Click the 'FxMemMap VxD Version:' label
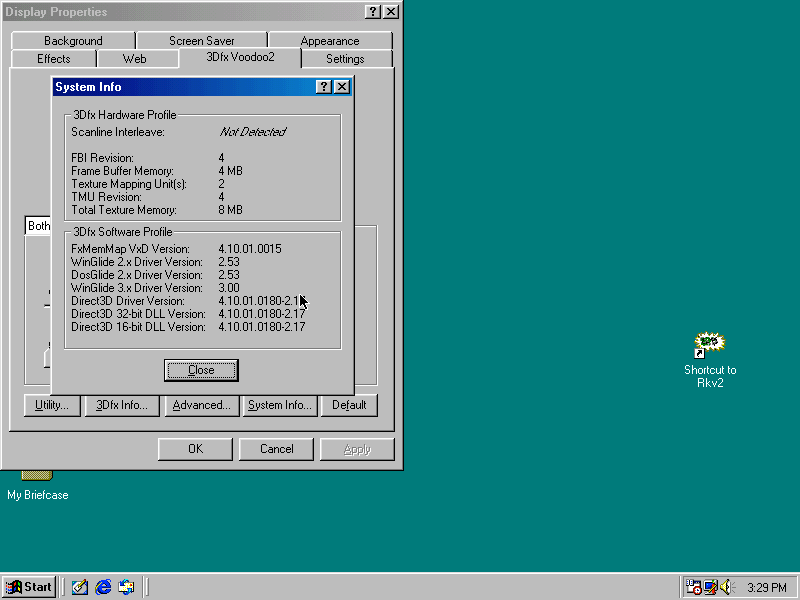This screenshot has width=800, height=600. 130,249
